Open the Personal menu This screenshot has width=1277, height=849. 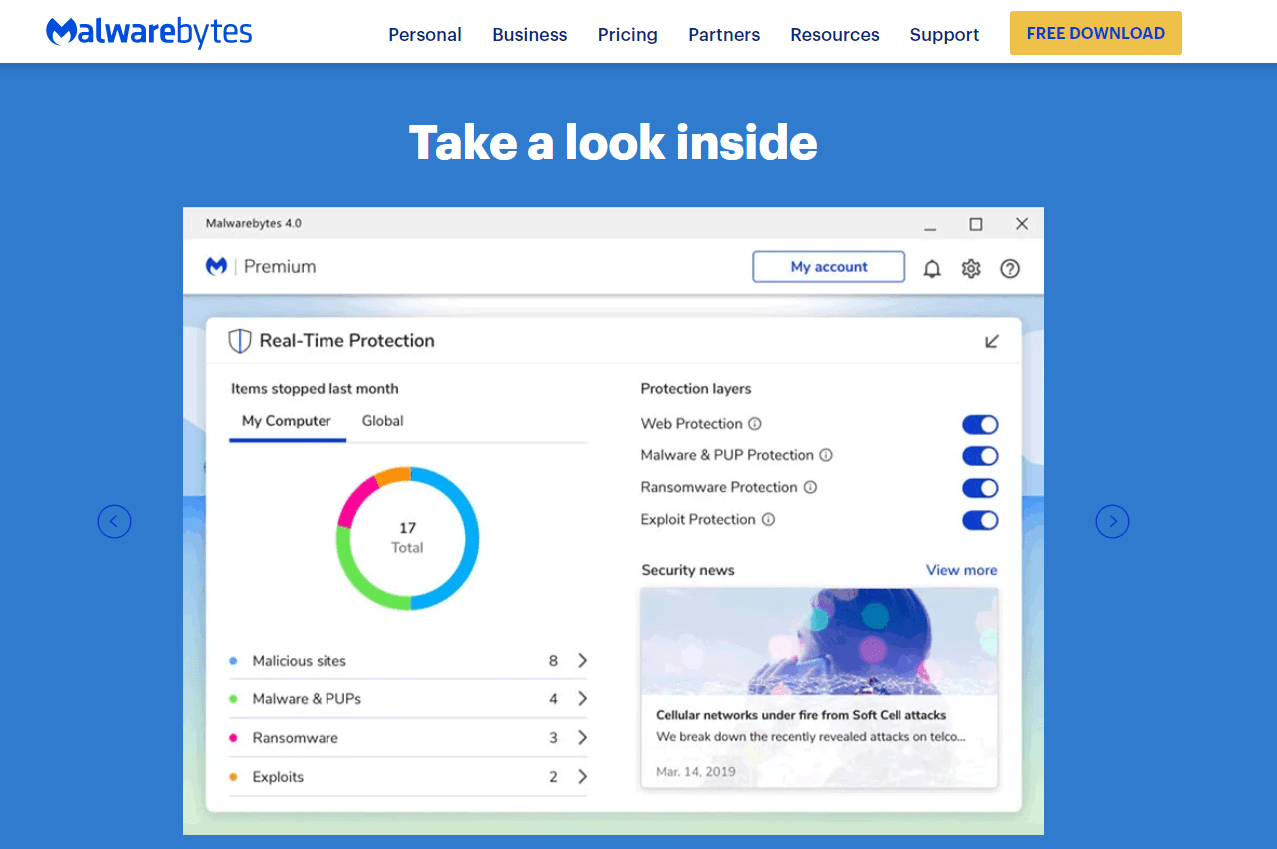(x=425, y=35)
